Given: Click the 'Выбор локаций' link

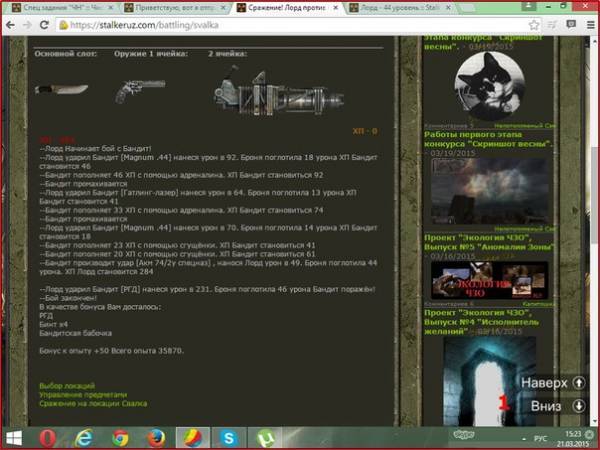Looking at the screenshot, I should point(67,385).
